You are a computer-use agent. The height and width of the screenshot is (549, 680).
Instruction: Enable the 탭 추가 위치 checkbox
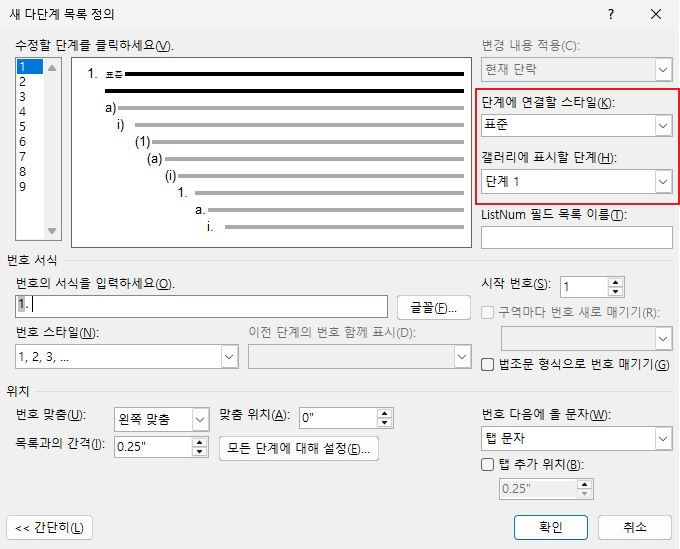[487, 465]
